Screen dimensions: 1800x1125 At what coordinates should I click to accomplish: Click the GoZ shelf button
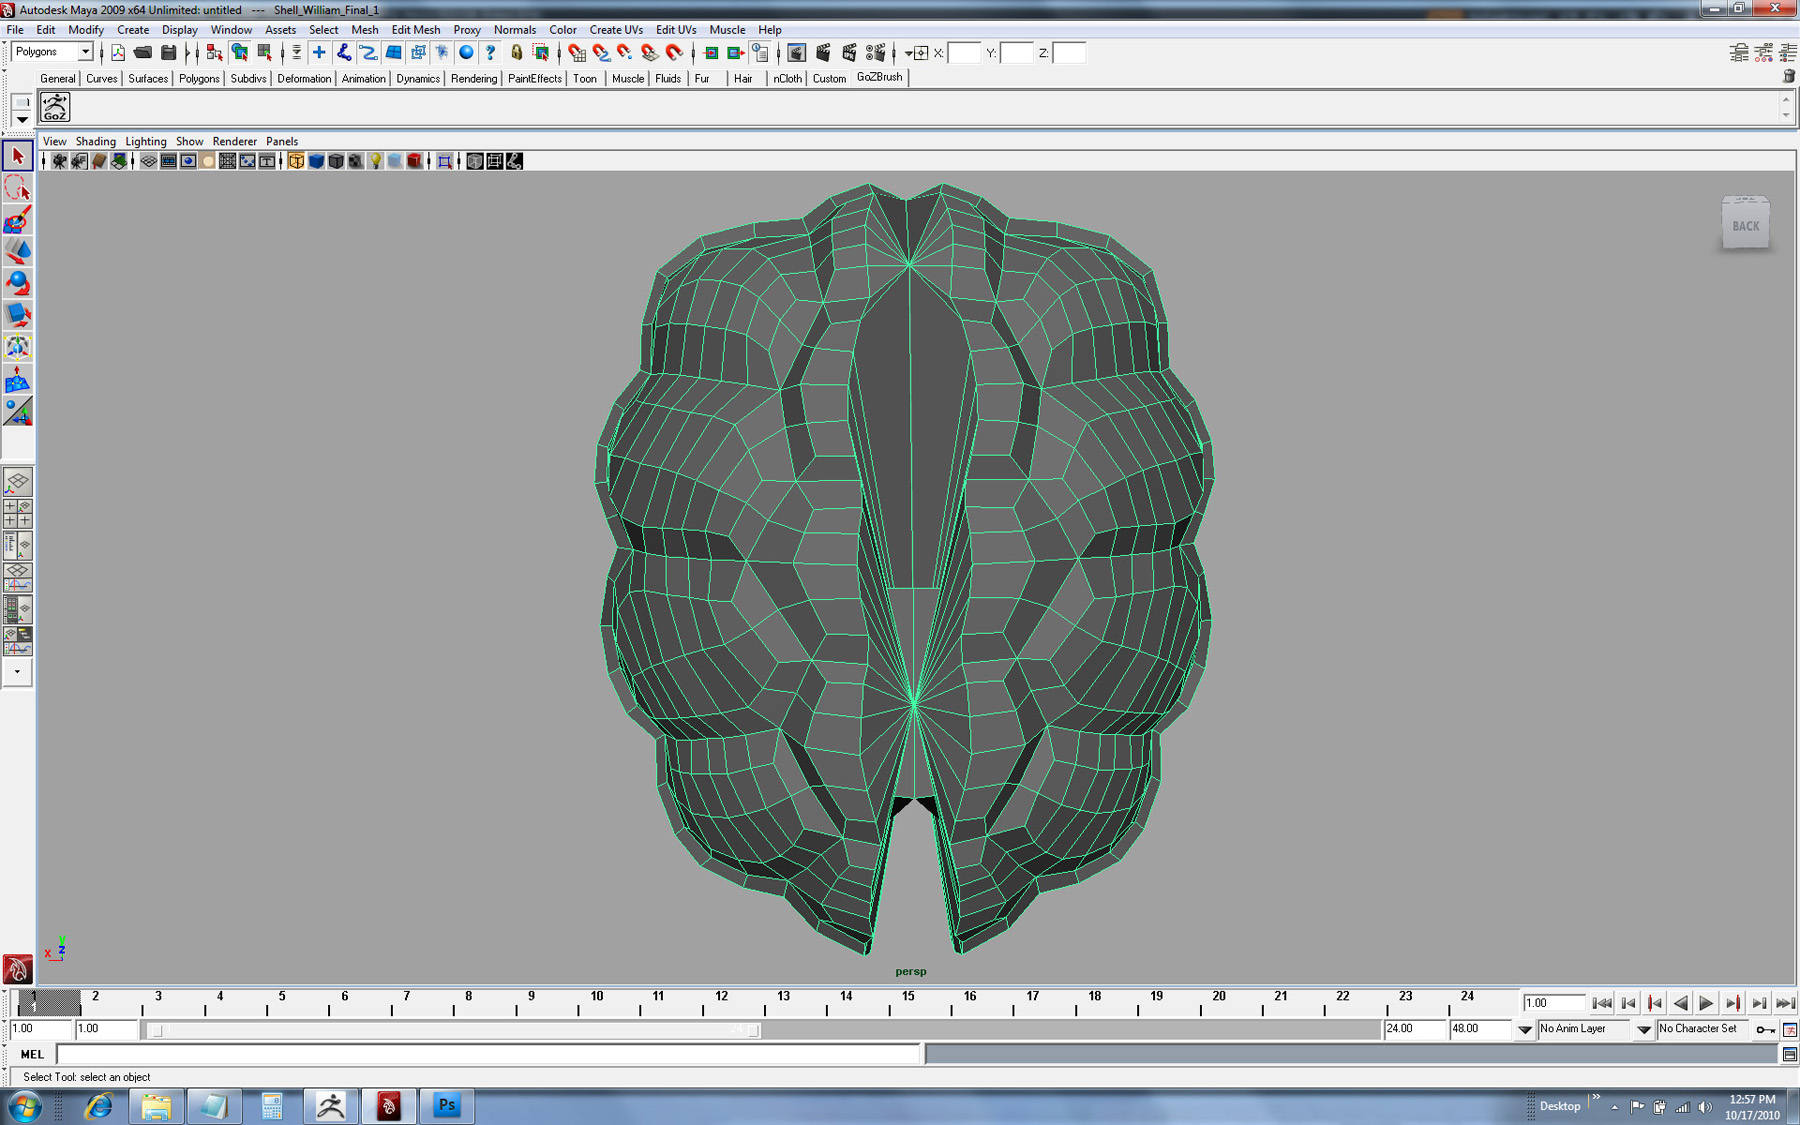[55, 107]
